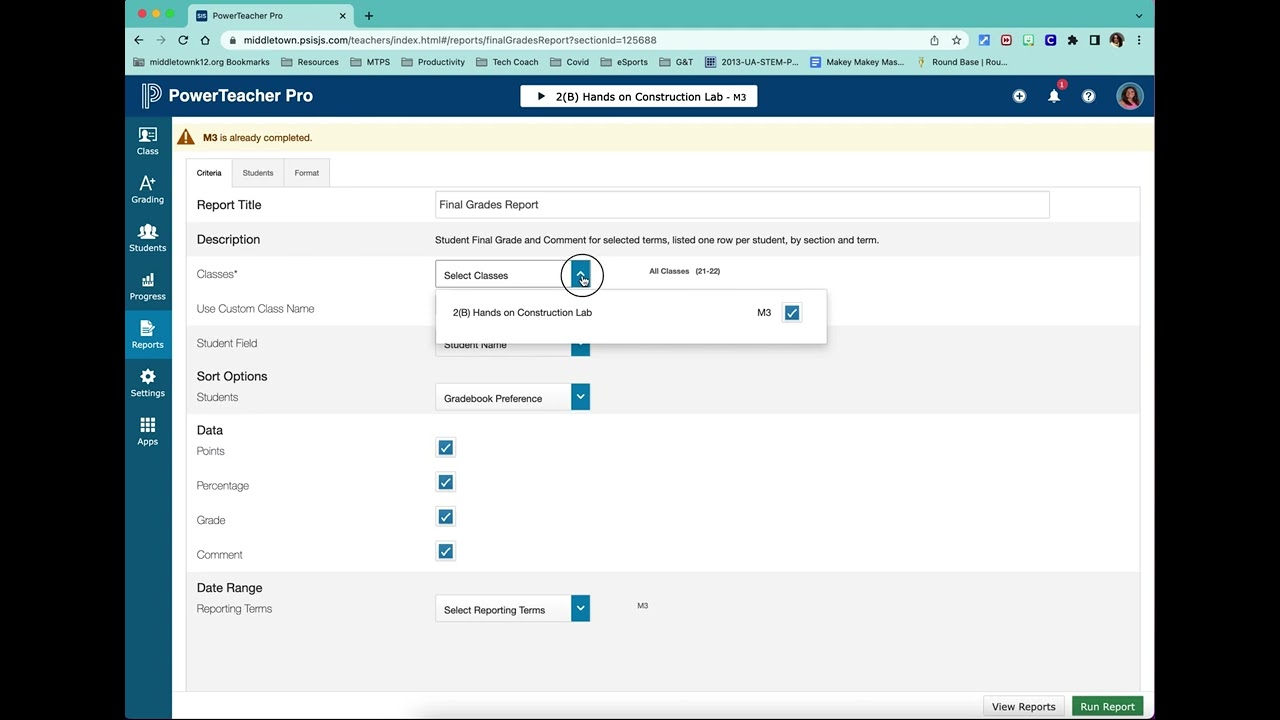Click the plus quick-create icon in header
The width and height of the screenshot is (1280, 720).
[1019, 96]
